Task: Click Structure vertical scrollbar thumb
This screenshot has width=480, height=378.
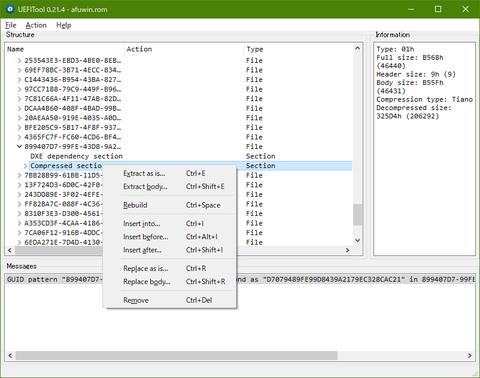Action: 358,215
